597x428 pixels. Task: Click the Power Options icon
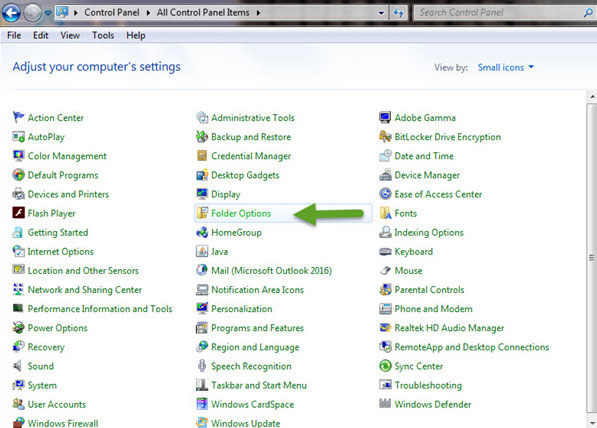pos(18,327)
